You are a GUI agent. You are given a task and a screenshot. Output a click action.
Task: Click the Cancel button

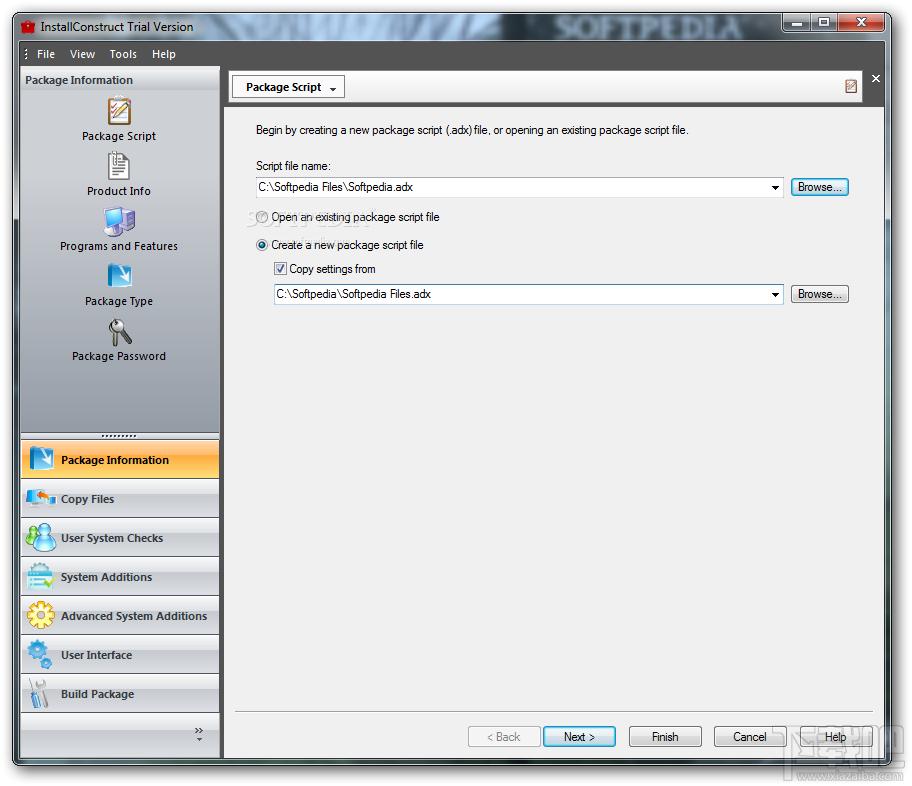(x=750, y=737)
